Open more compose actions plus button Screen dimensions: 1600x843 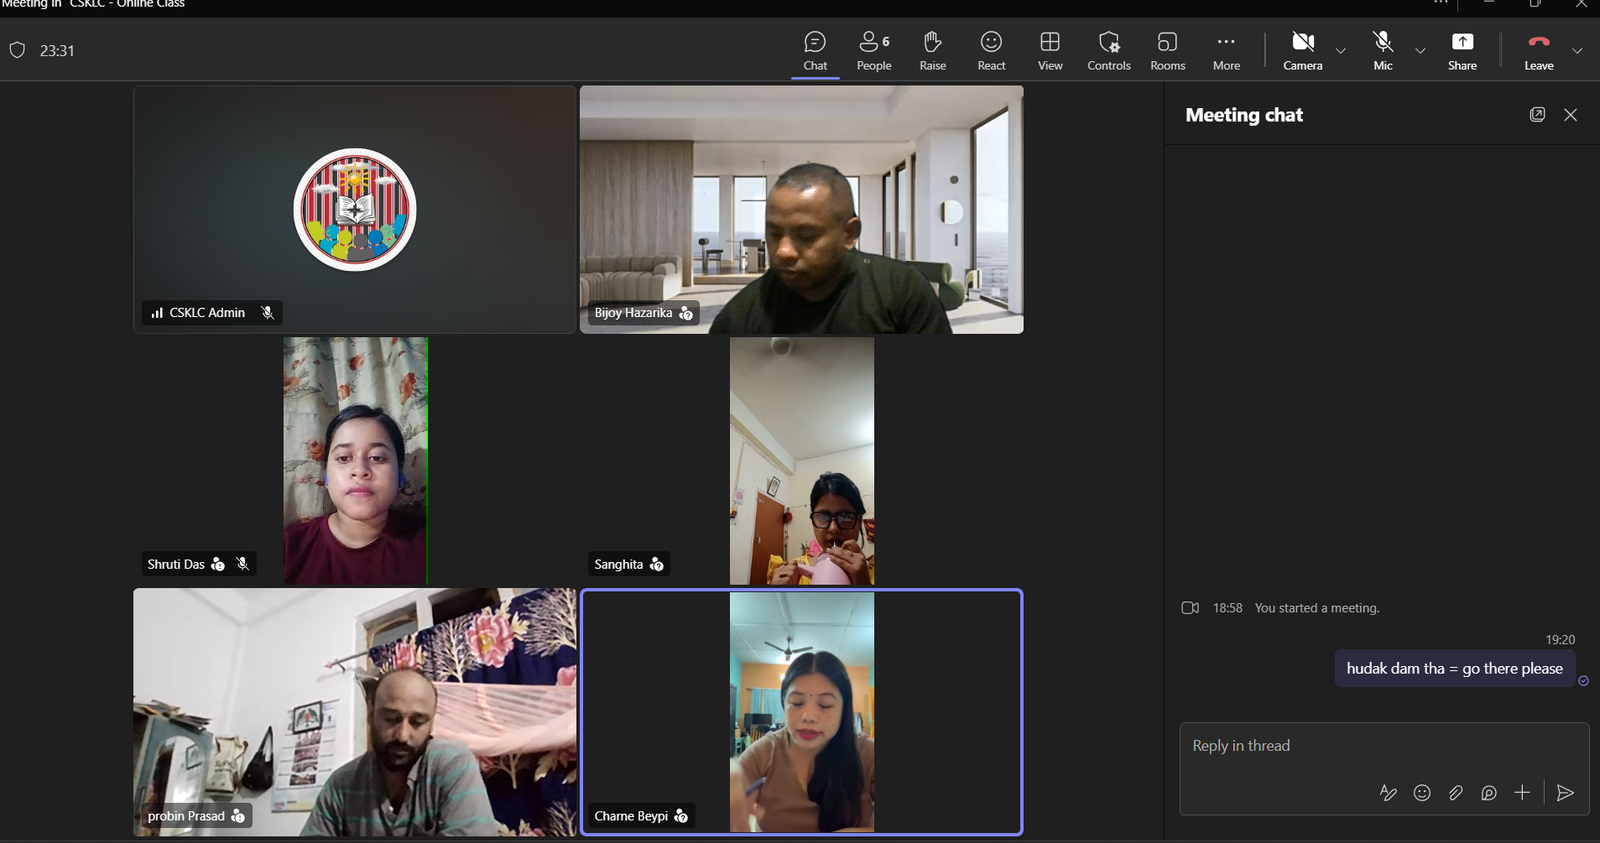point(1522,793)
